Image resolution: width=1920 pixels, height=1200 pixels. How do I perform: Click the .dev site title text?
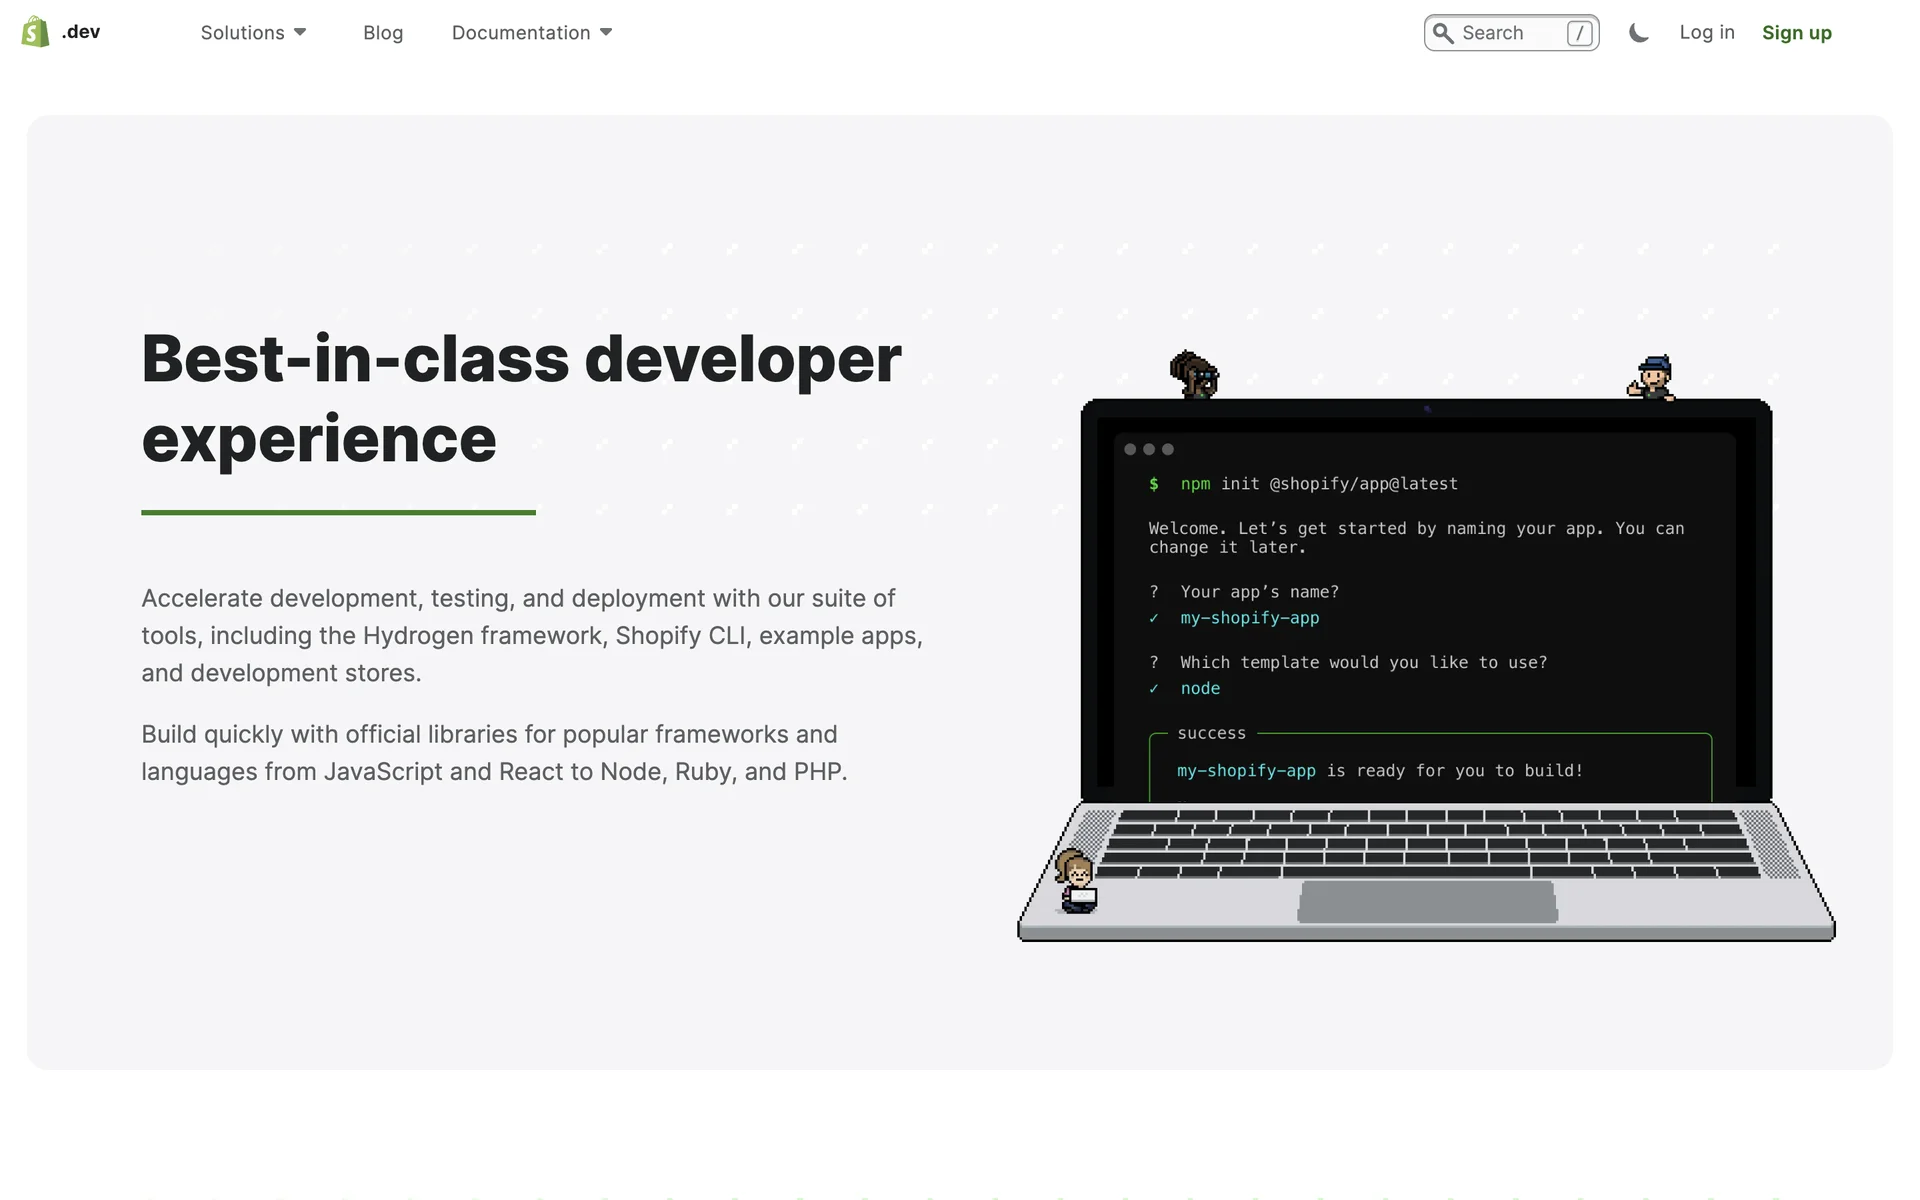tap(81, 32)
